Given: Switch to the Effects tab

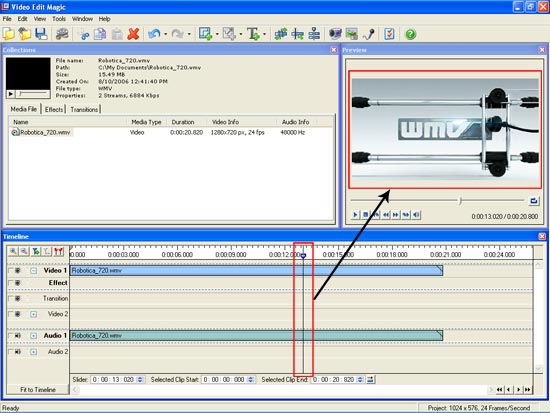Looking at the screenshot, I should pyautogui.click(x=54, y=109).
